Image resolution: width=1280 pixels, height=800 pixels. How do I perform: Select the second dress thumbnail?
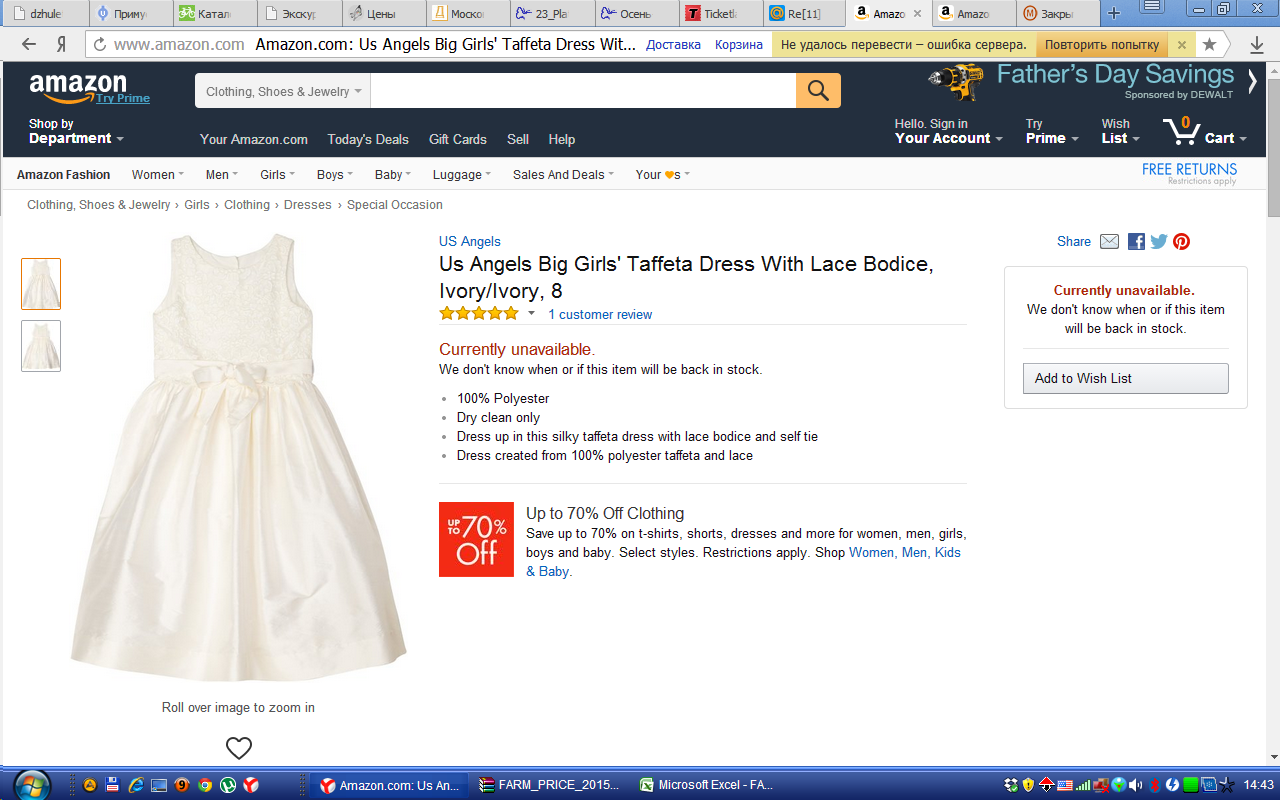tap(41, 346)
